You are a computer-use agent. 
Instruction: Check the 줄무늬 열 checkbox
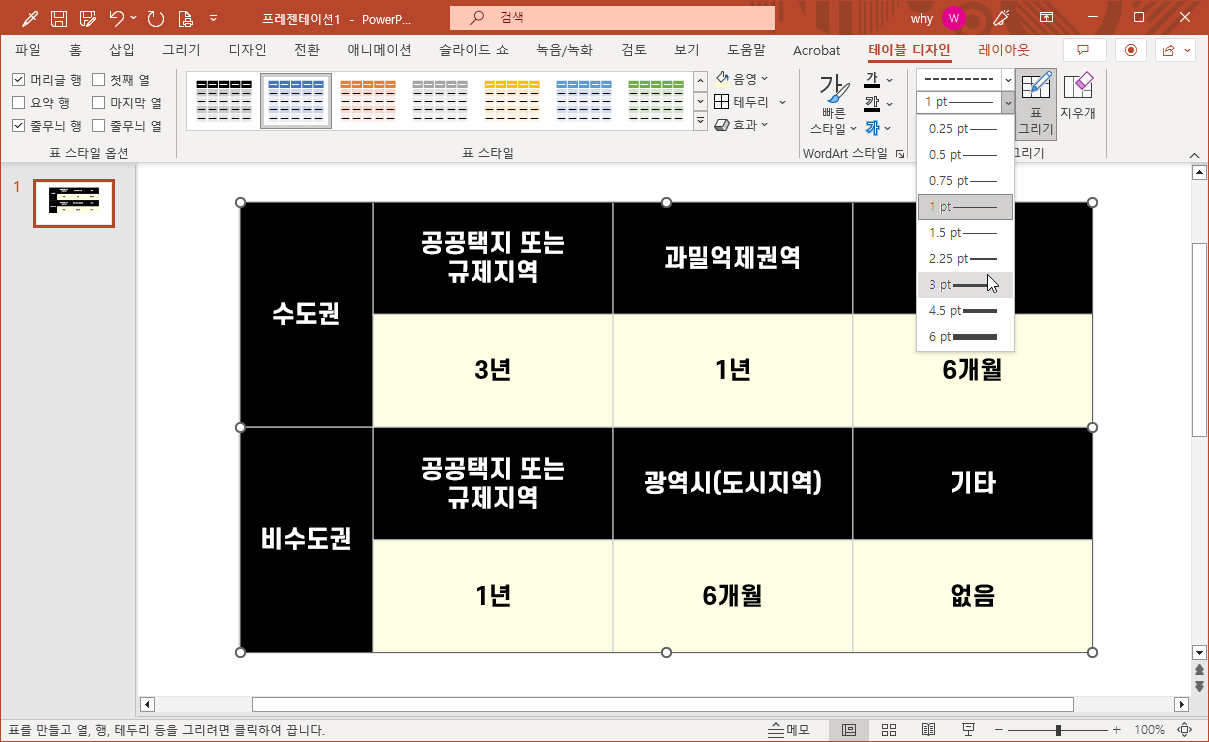click(99, 125)
